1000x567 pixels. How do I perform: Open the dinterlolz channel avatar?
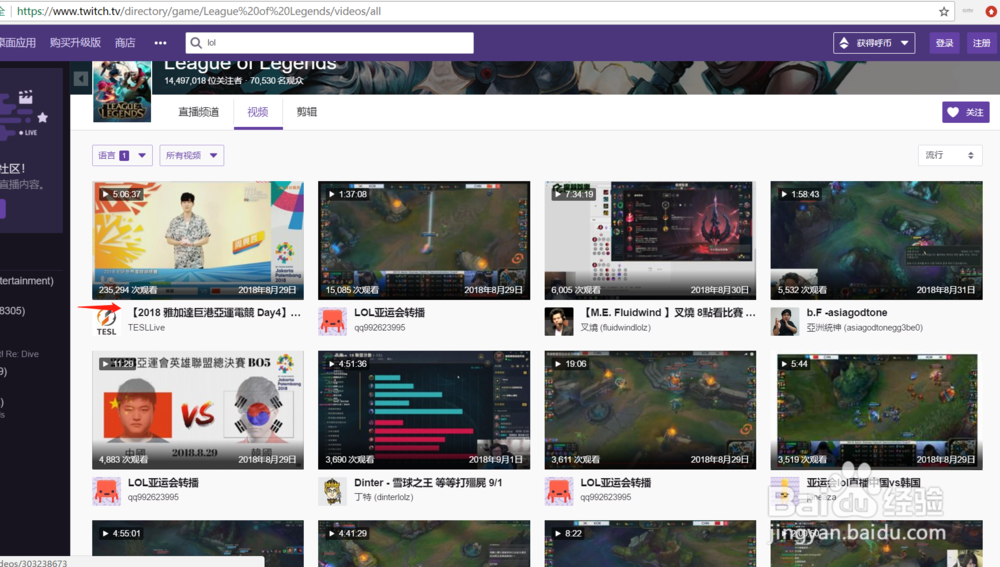pyautogui.click(x=332, y=491)
